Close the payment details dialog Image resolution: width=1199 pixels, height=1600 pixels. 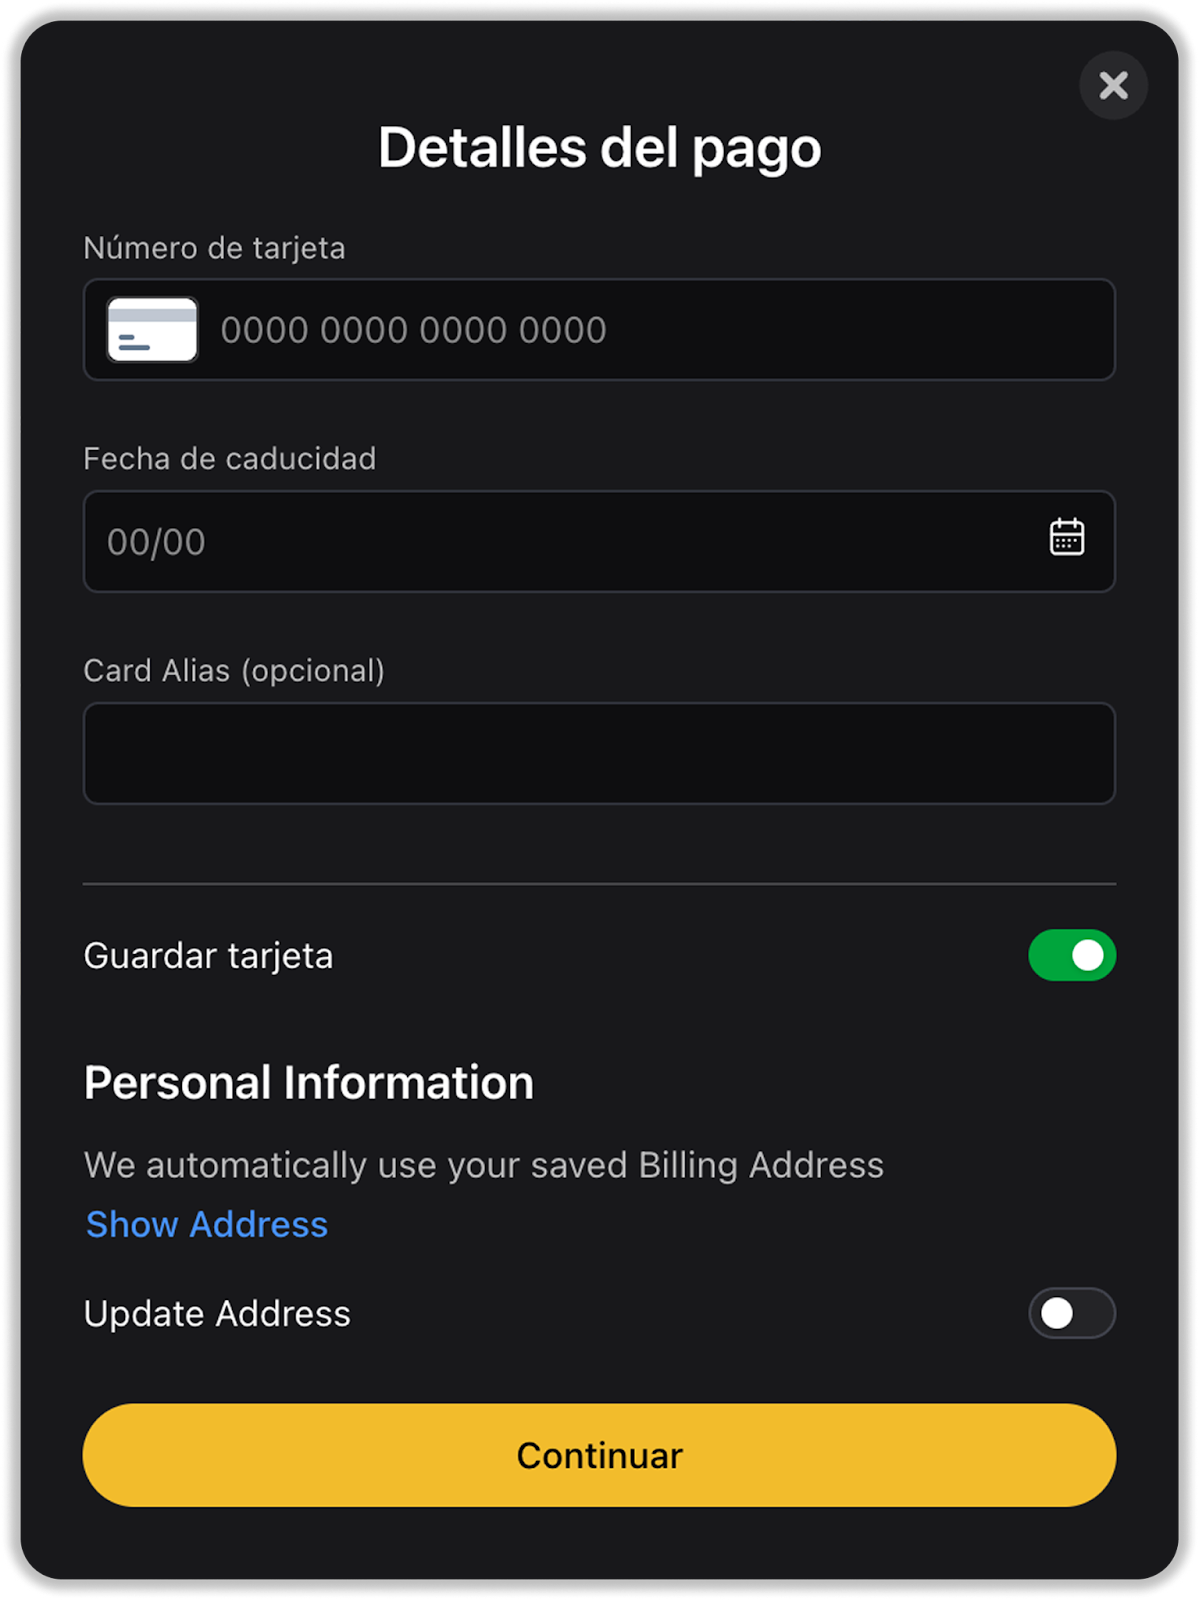(x=1113, y=86)
